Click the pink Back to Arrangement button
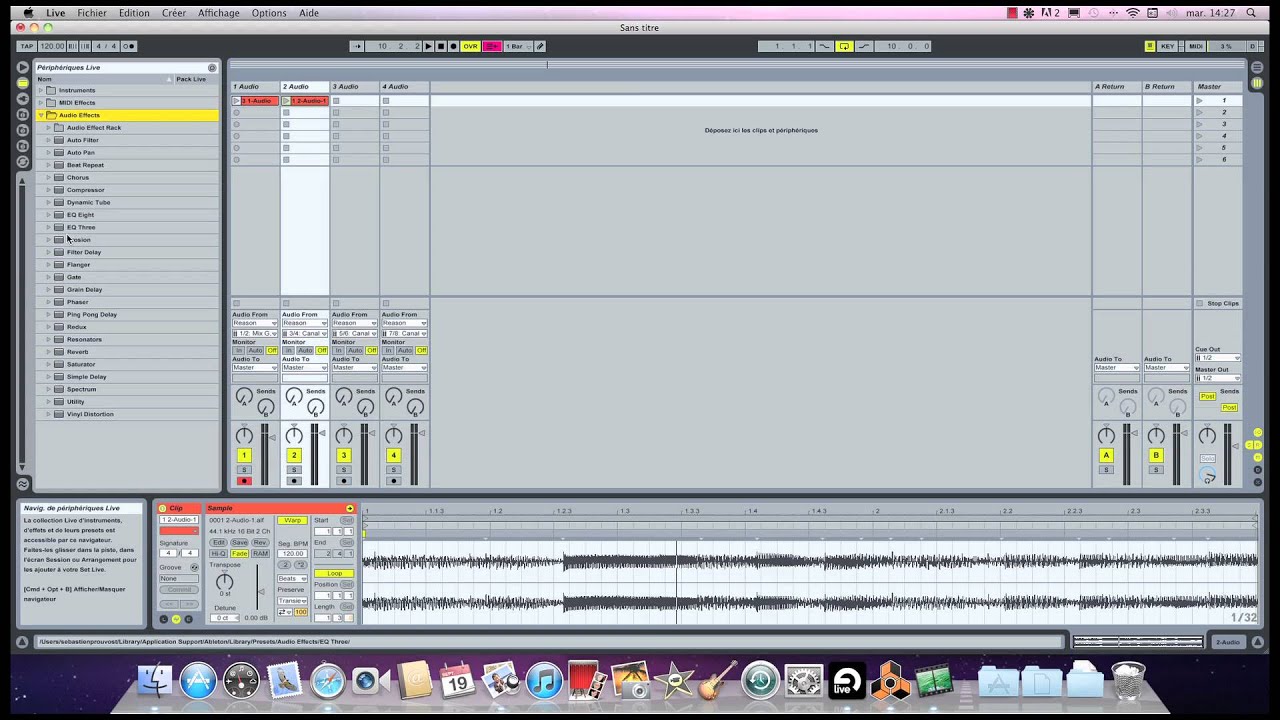This screenshot has width=1280, height=720. point(492,46)
